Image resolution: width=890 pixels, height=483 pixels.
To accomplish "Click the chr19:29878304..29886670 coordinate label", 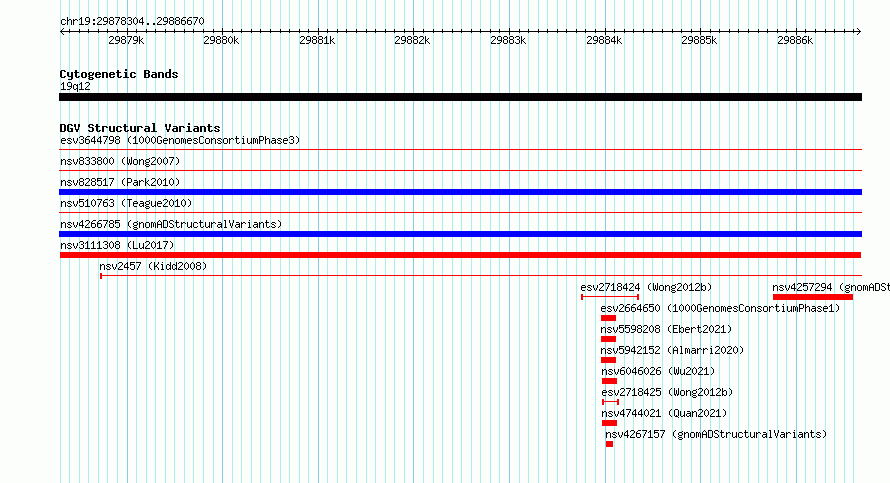I will point(132,21).
